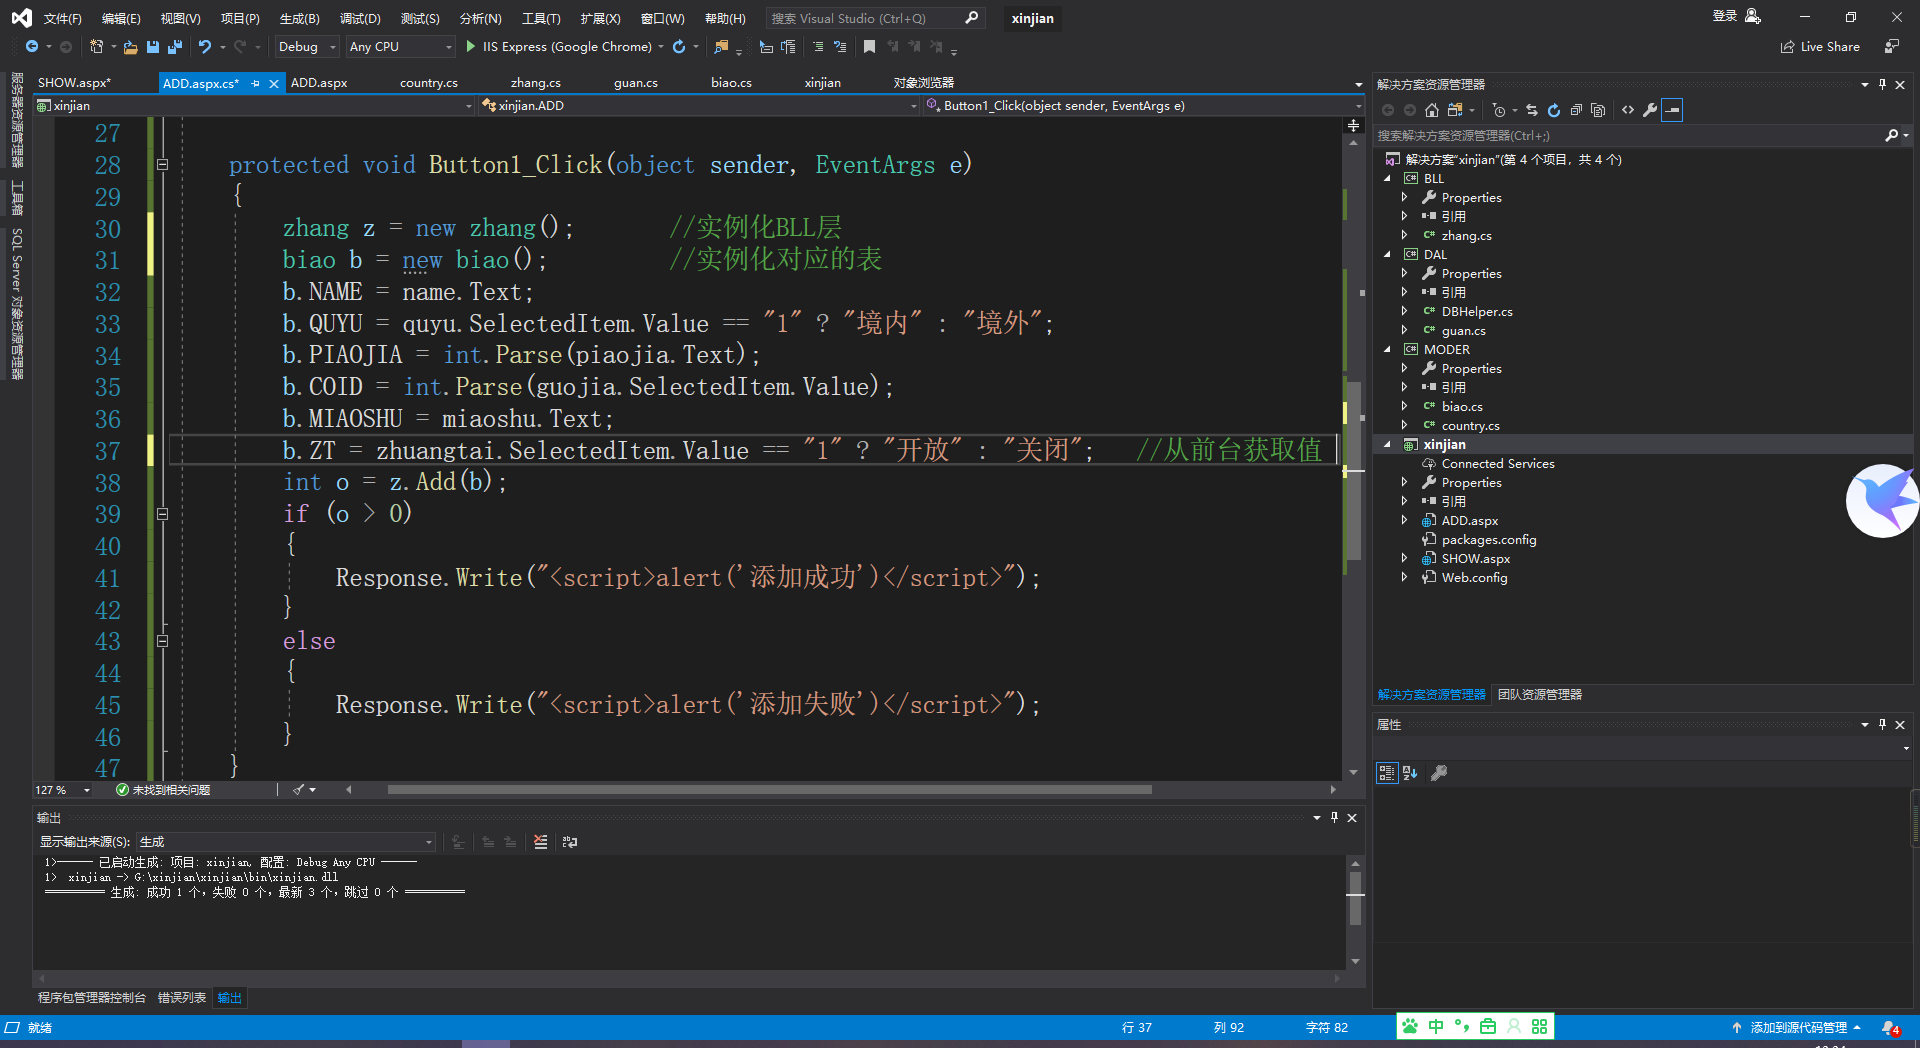Collapse the BLL project node
The width and height of the screenshot is (1920, 1048).
pyautogui.click(x=1387, y=179)
